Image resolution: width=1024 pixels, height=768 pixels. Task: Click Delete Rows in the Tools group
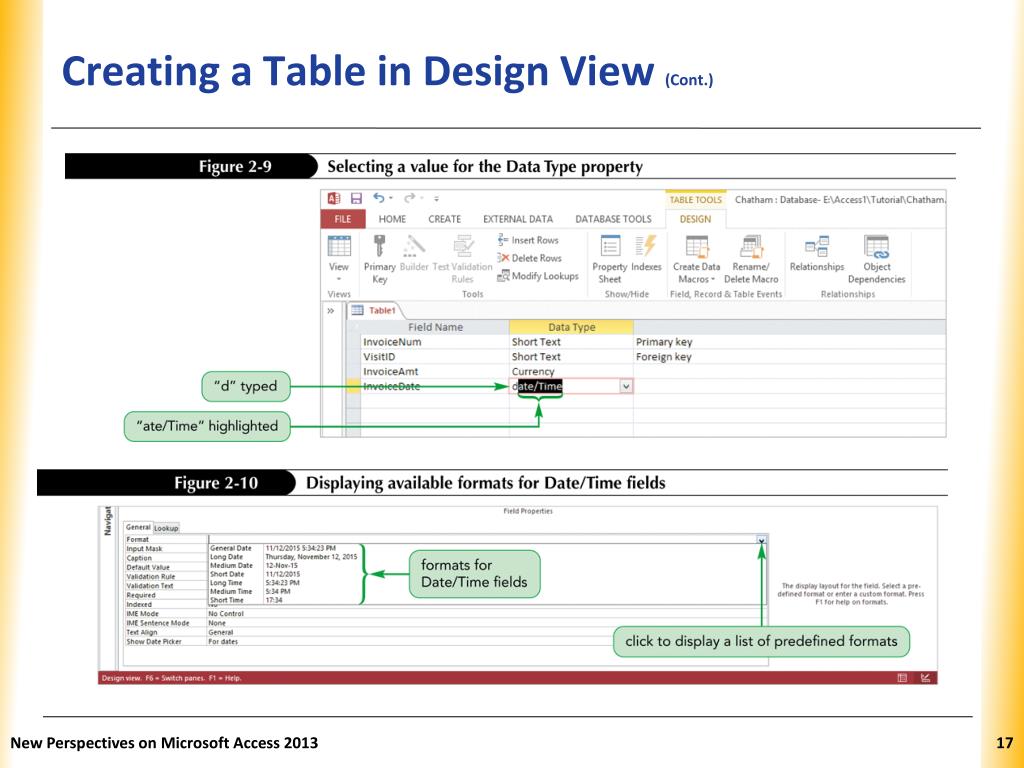click(529, 258)
